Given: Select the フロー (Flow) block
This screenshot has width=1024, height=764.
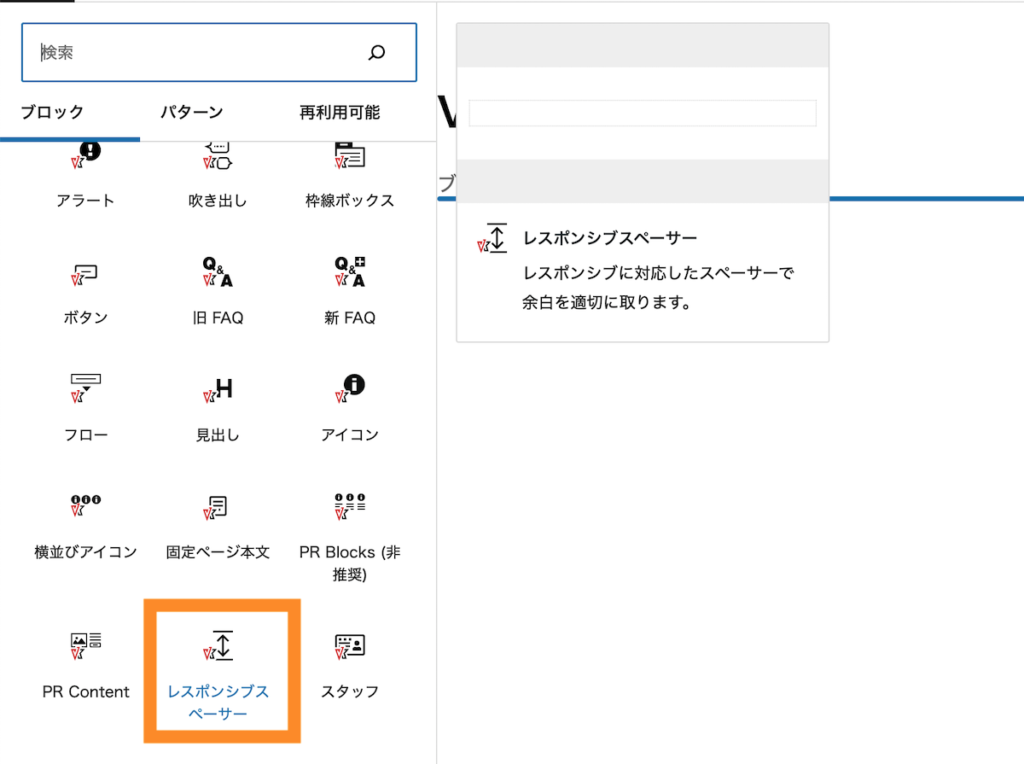Looking at the screenshot, I should pos(86,409).
